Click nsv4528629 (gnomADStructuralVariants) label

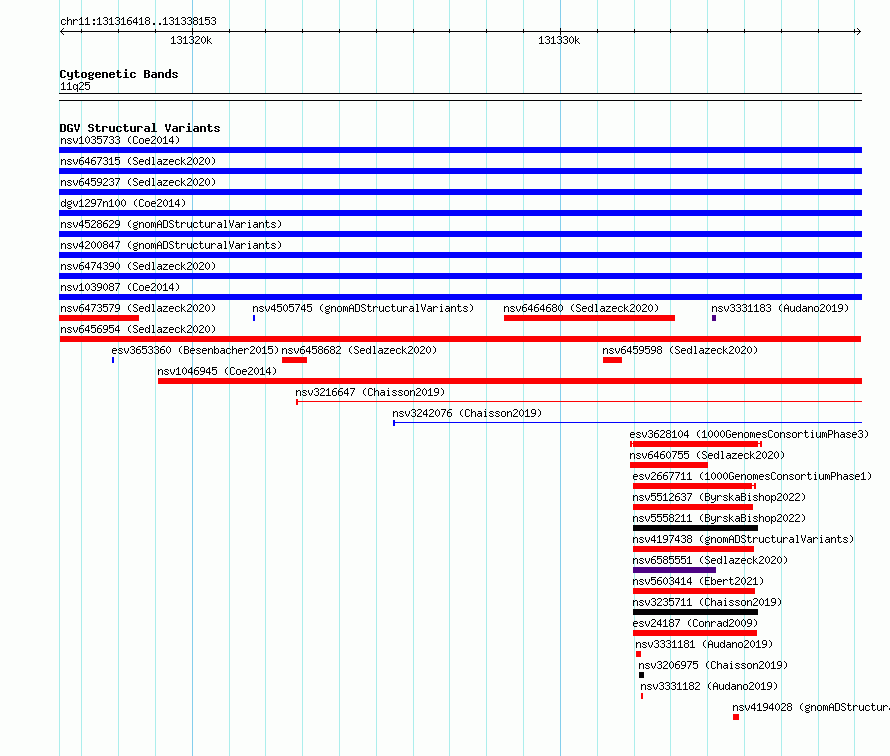[x=171, y=224]
